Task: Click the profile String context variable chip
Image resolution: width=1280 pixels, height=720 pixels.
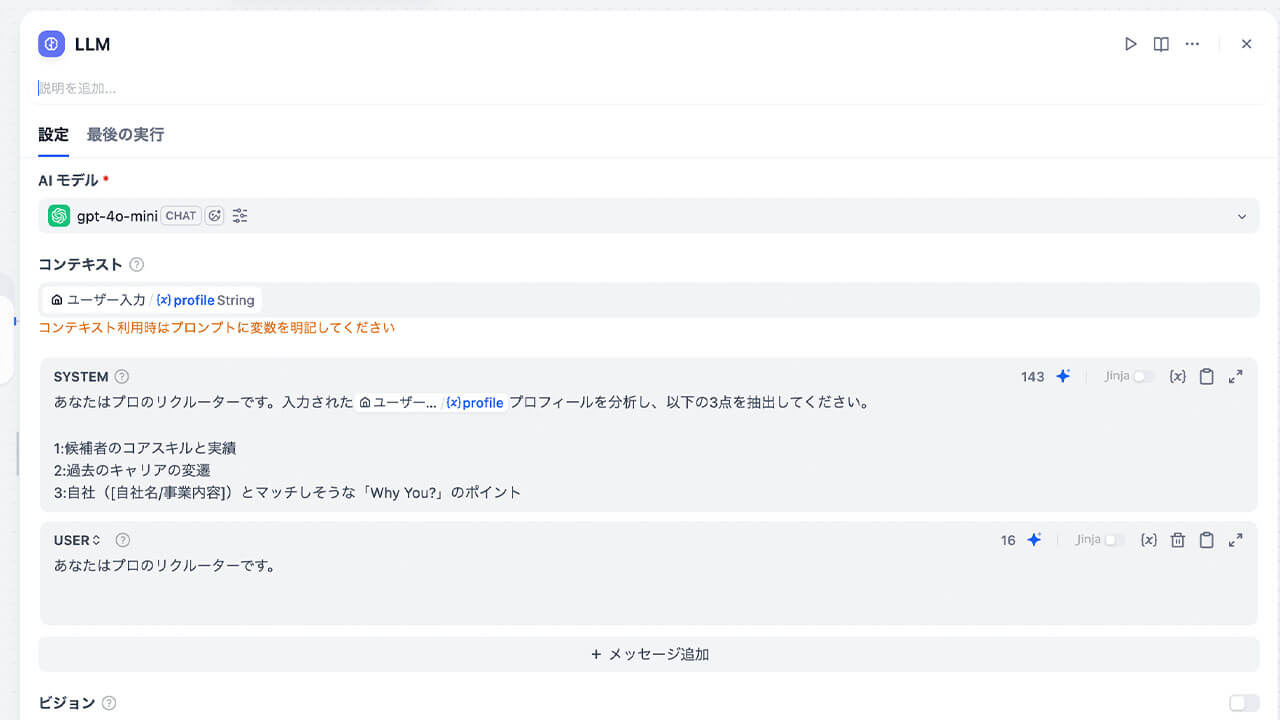Action: (205, 300)
